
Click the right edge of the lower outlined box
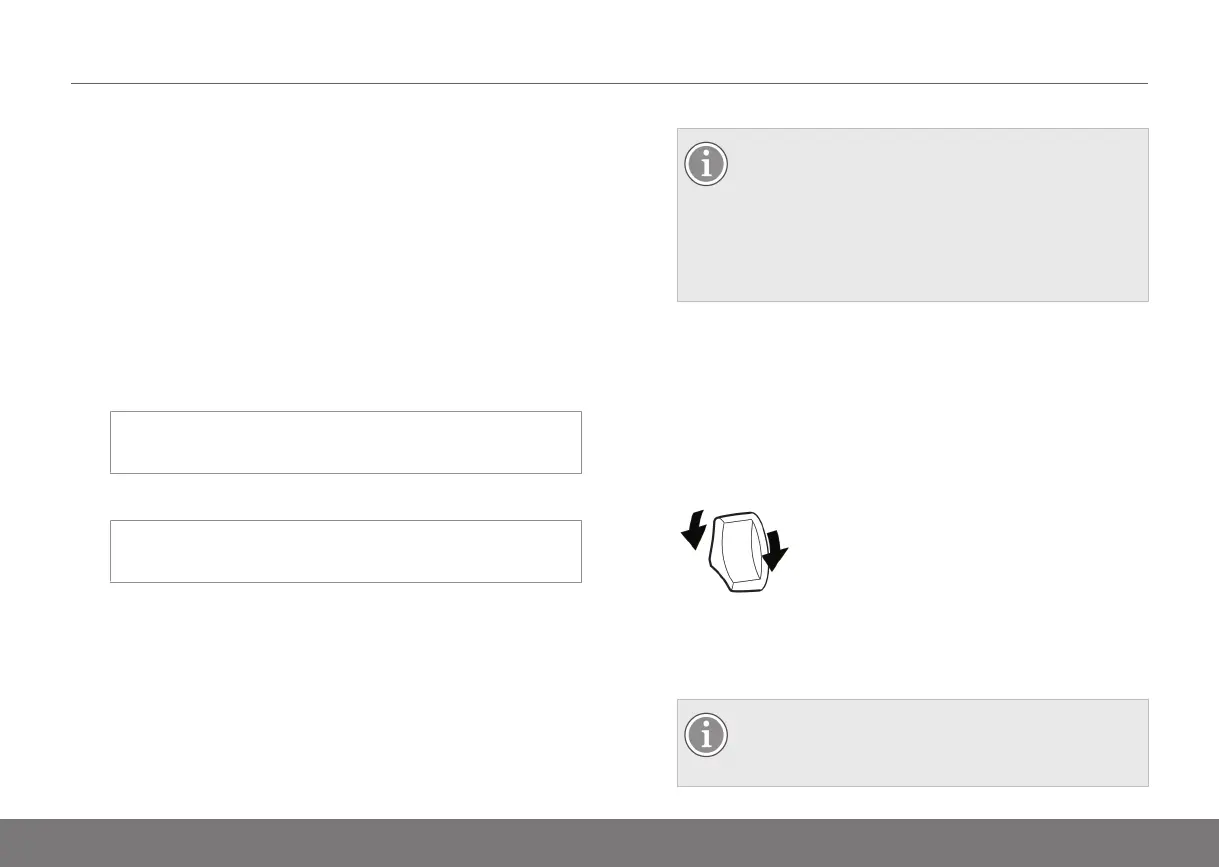click(x=581, y=551)
